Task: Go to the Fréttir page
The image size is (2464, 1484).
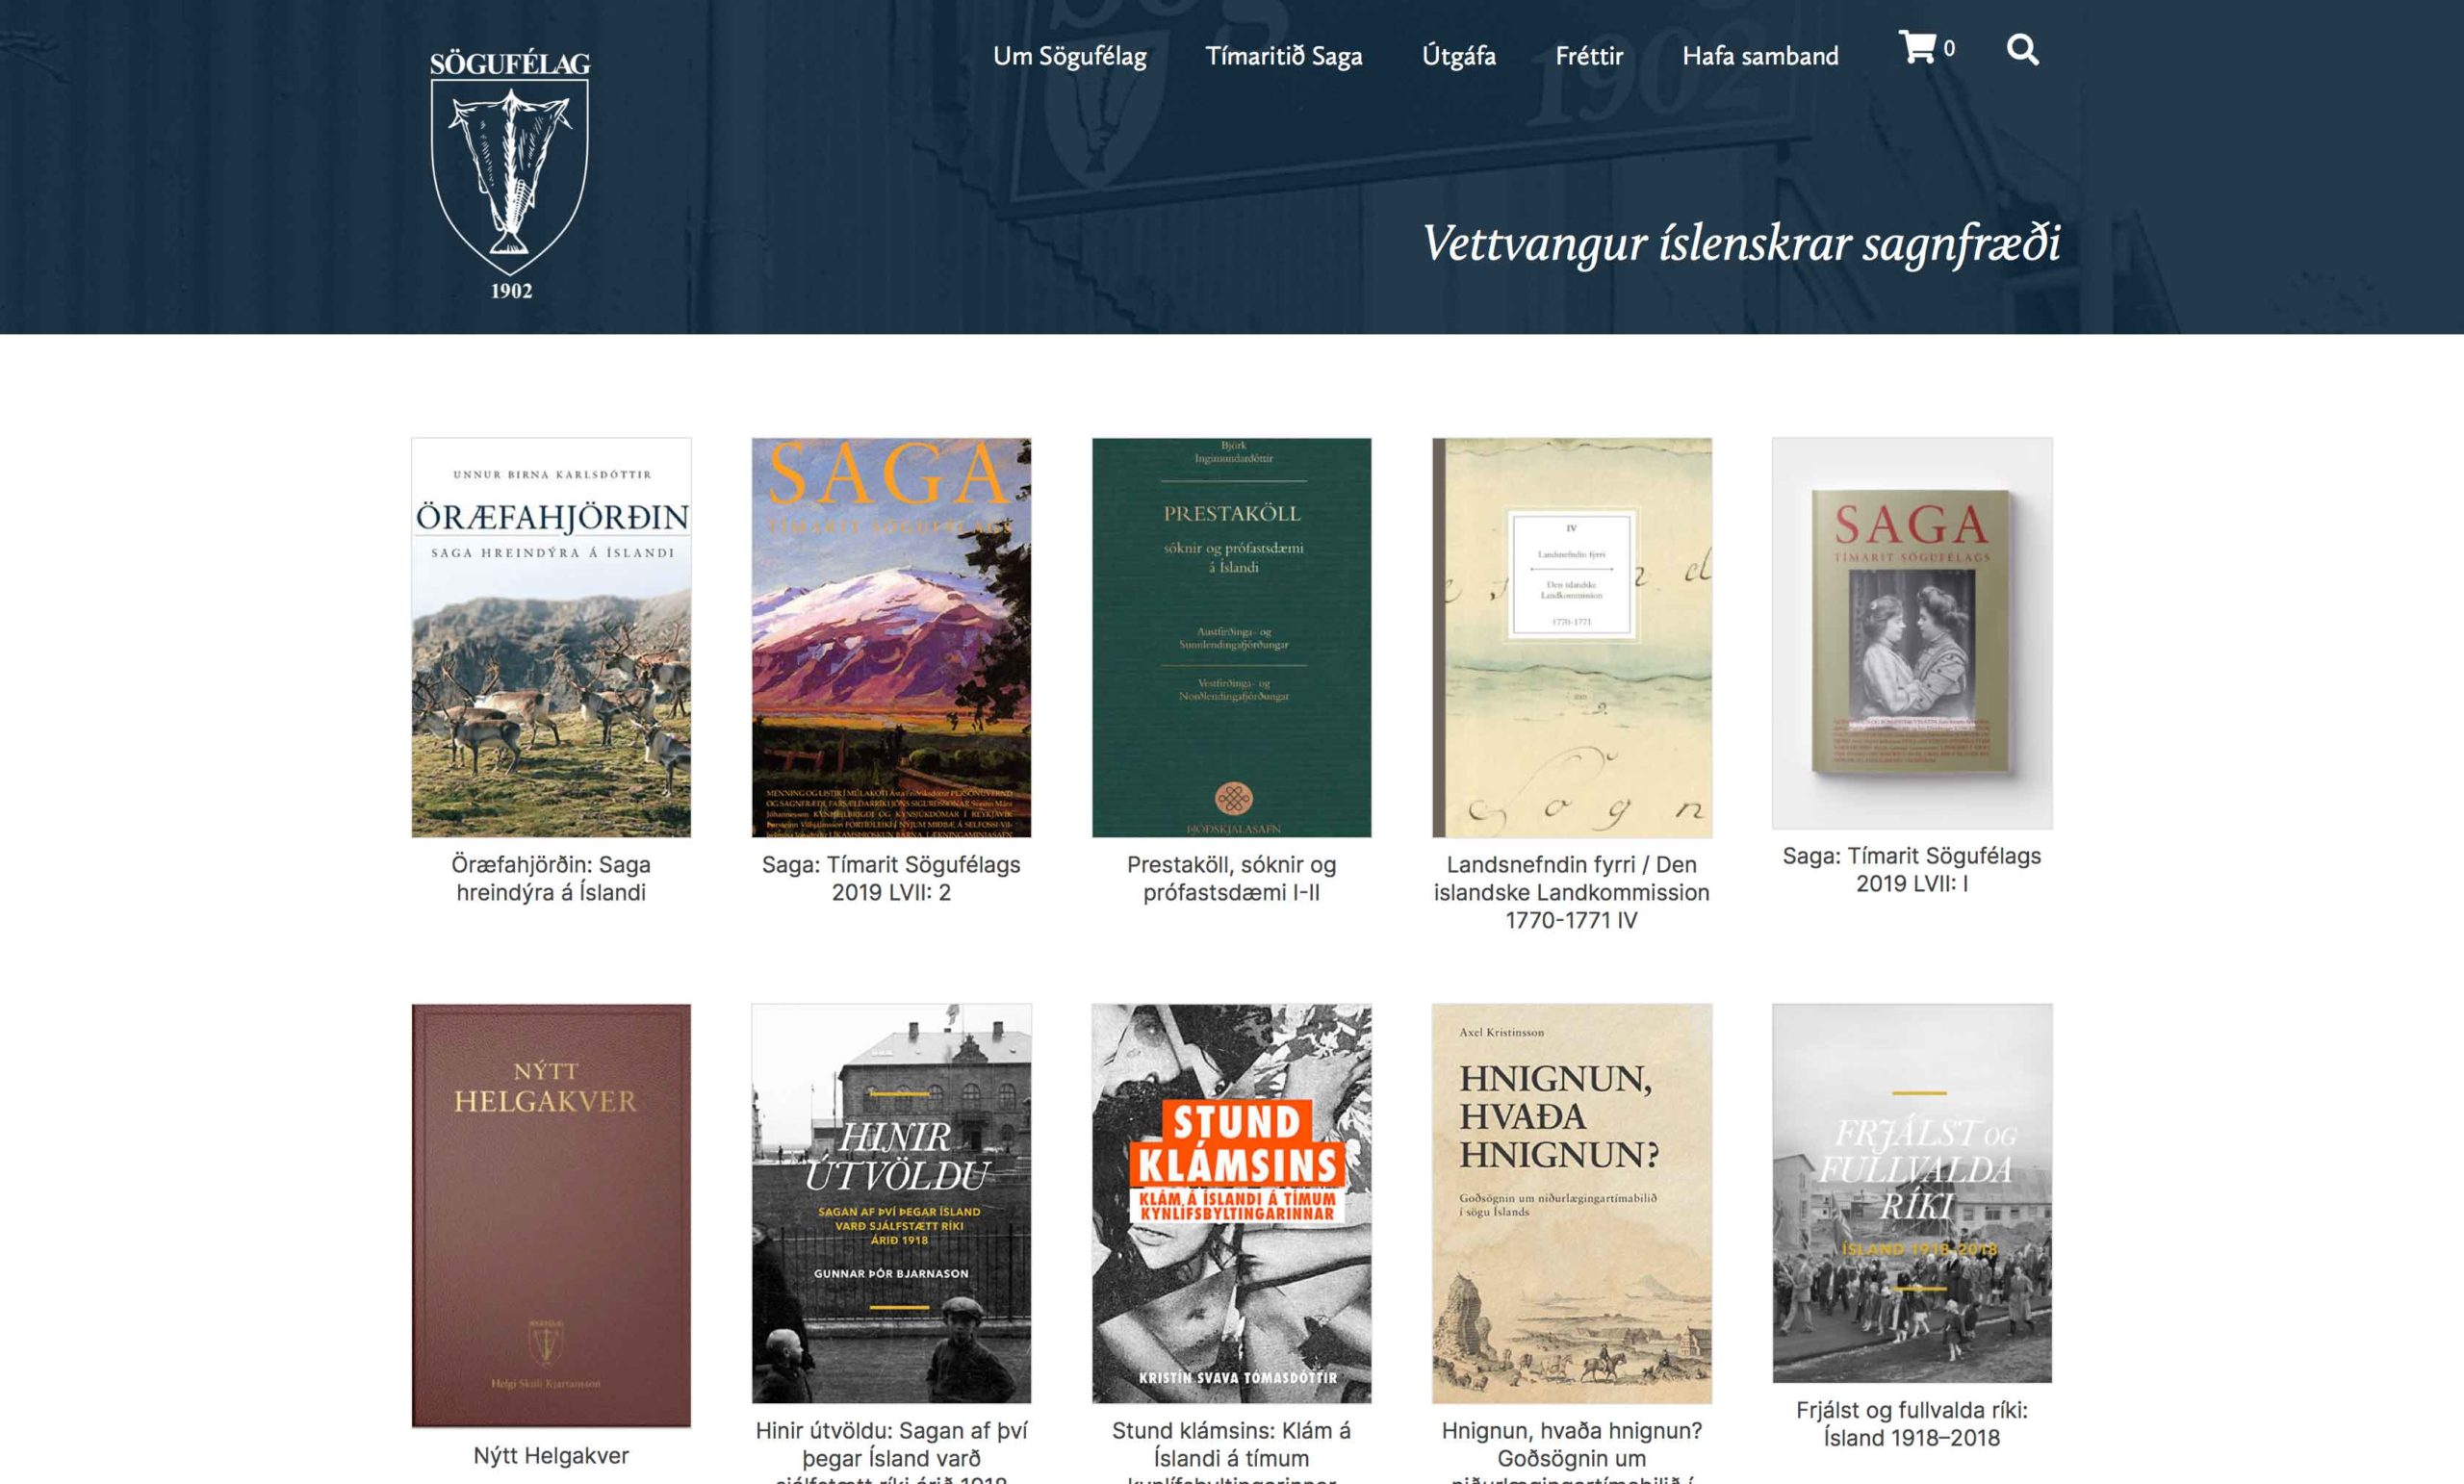Action: point(1588,56)
